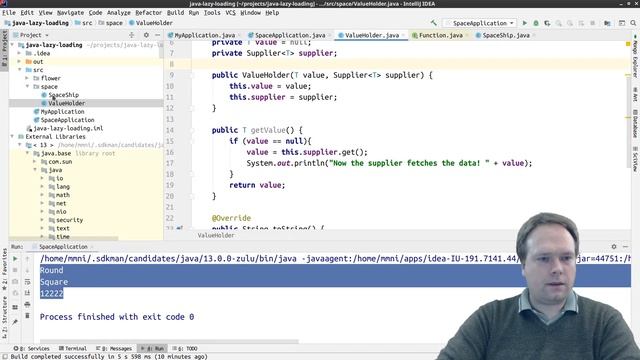Pin the Run tab with pin icon

pyautogui.click(x=15, y=322)
